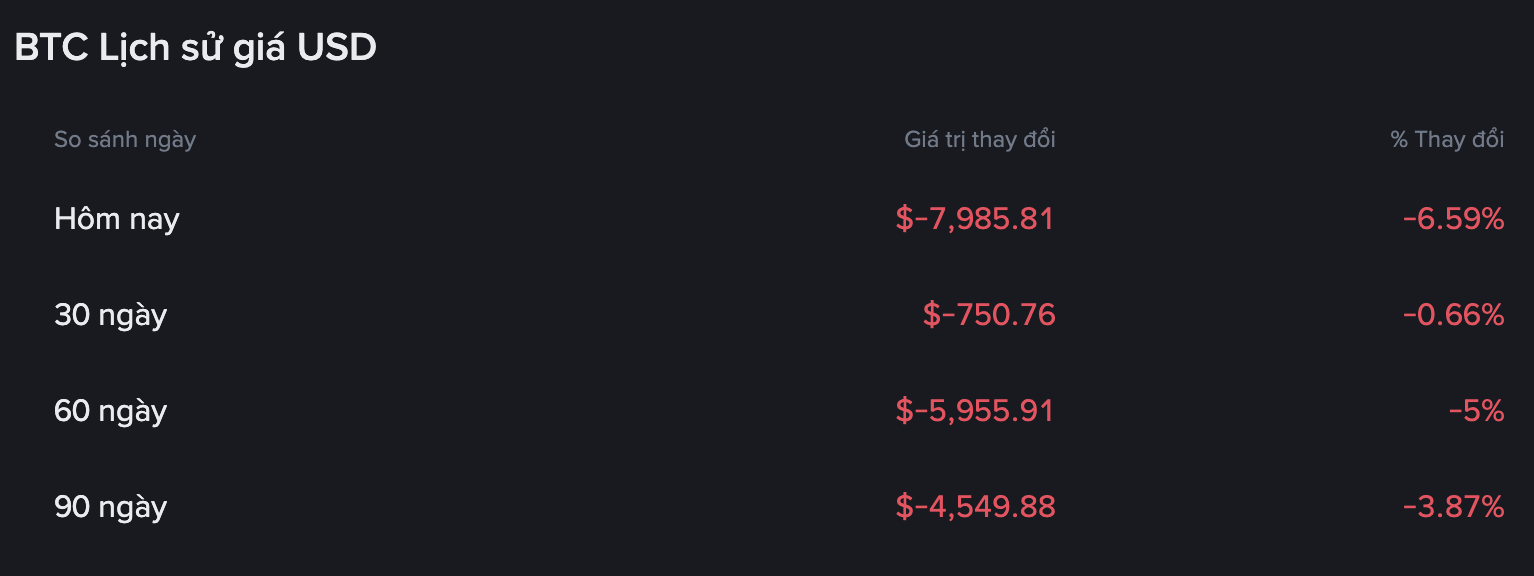The width and height of the screenshot is (1534, 576).
Task: Click the 'Hôm nay' row label
Action: pyautogui.click(x=117, y=219)
